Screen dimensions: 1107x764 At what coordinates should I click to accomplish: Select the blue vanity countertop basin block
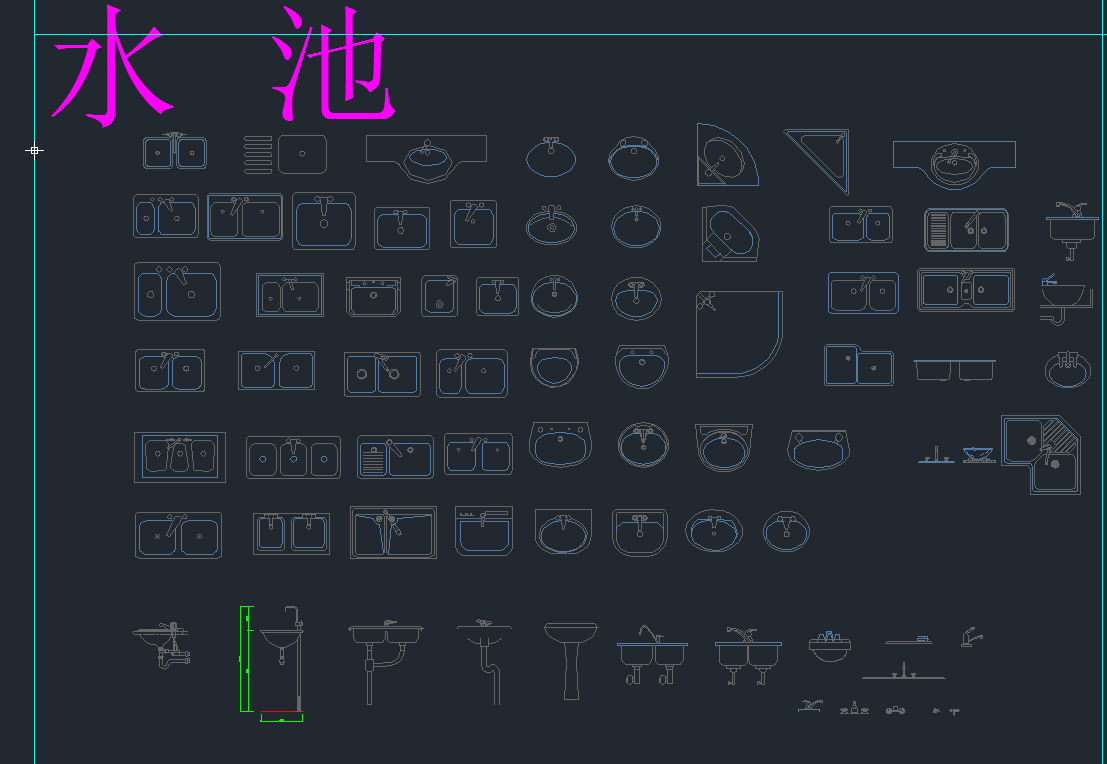tap(954, 164)
